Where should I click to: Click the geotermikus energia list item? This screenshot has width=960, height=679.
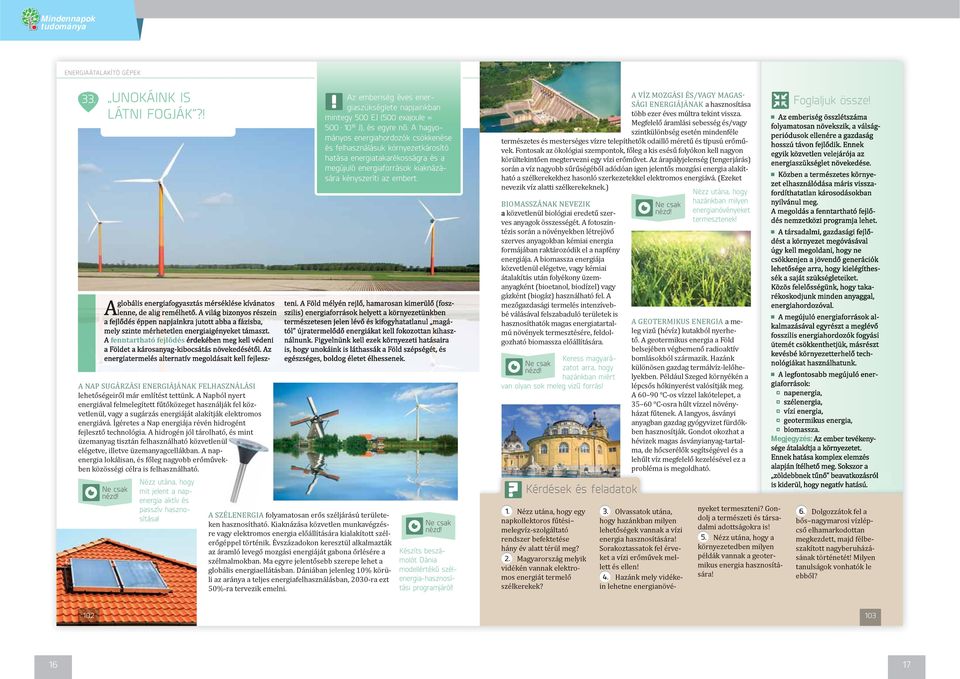pos(817,421)
